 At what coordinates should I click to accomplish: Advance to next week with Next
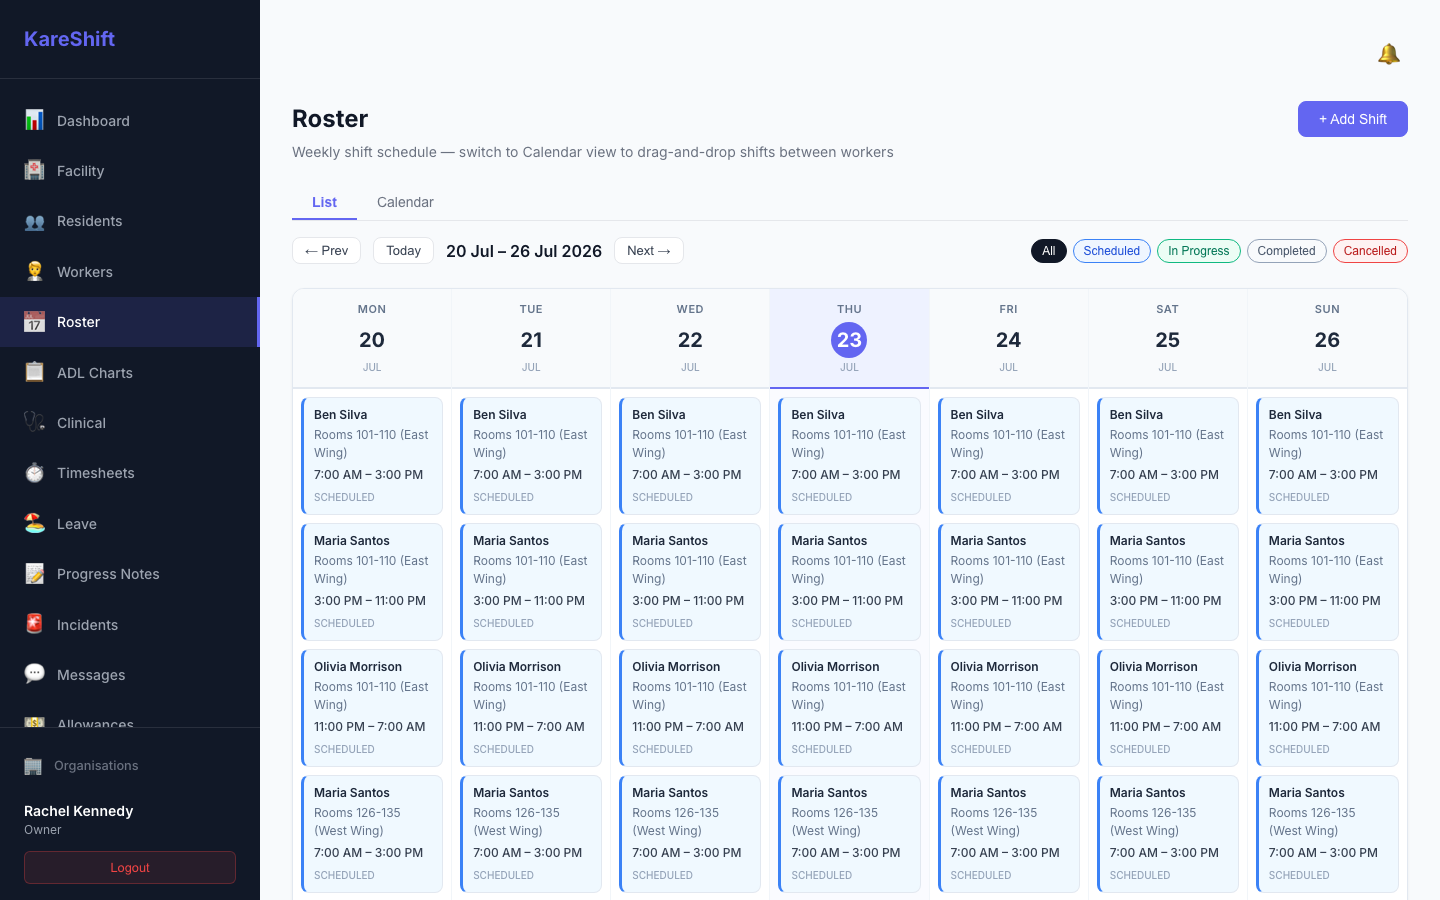[649, 251]
